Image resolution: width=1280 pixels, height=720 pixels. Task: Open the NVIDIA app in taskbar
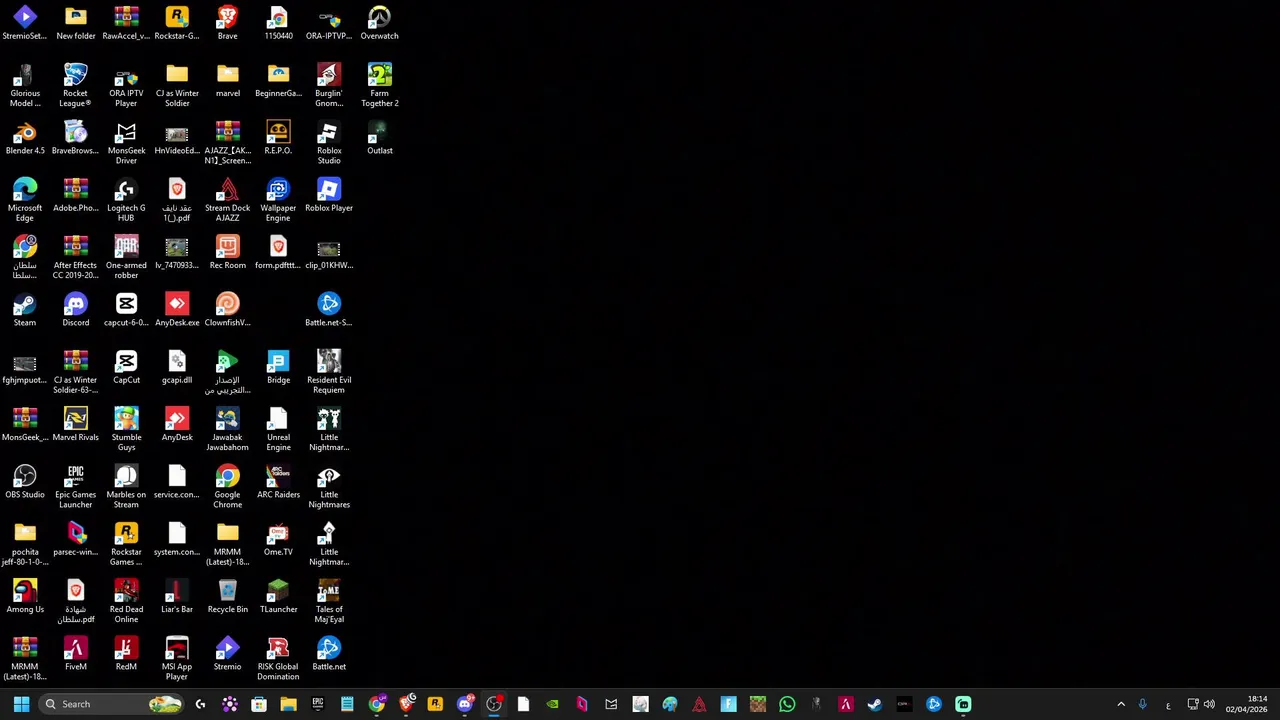(552, 704)
